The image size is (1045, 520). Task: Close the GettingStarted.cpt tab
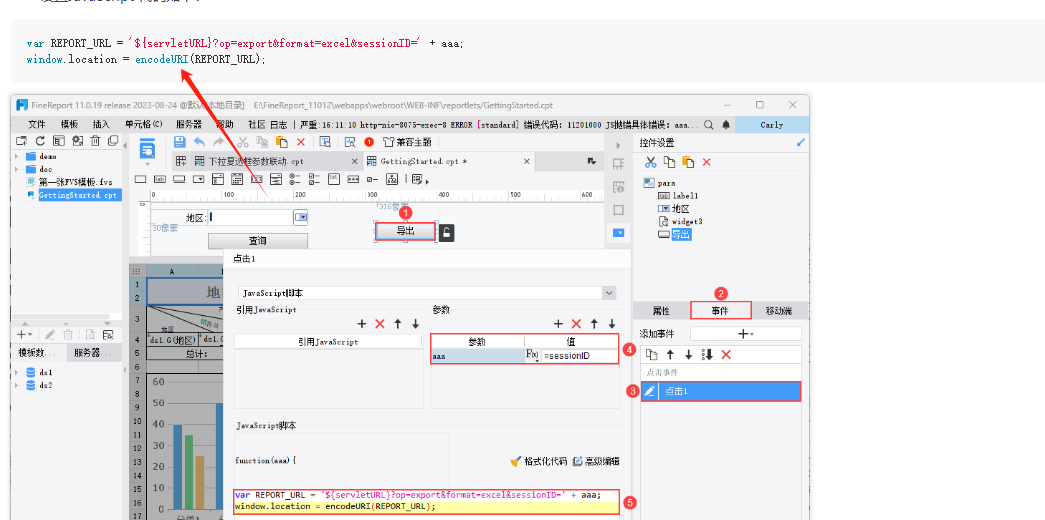point(527,161)
